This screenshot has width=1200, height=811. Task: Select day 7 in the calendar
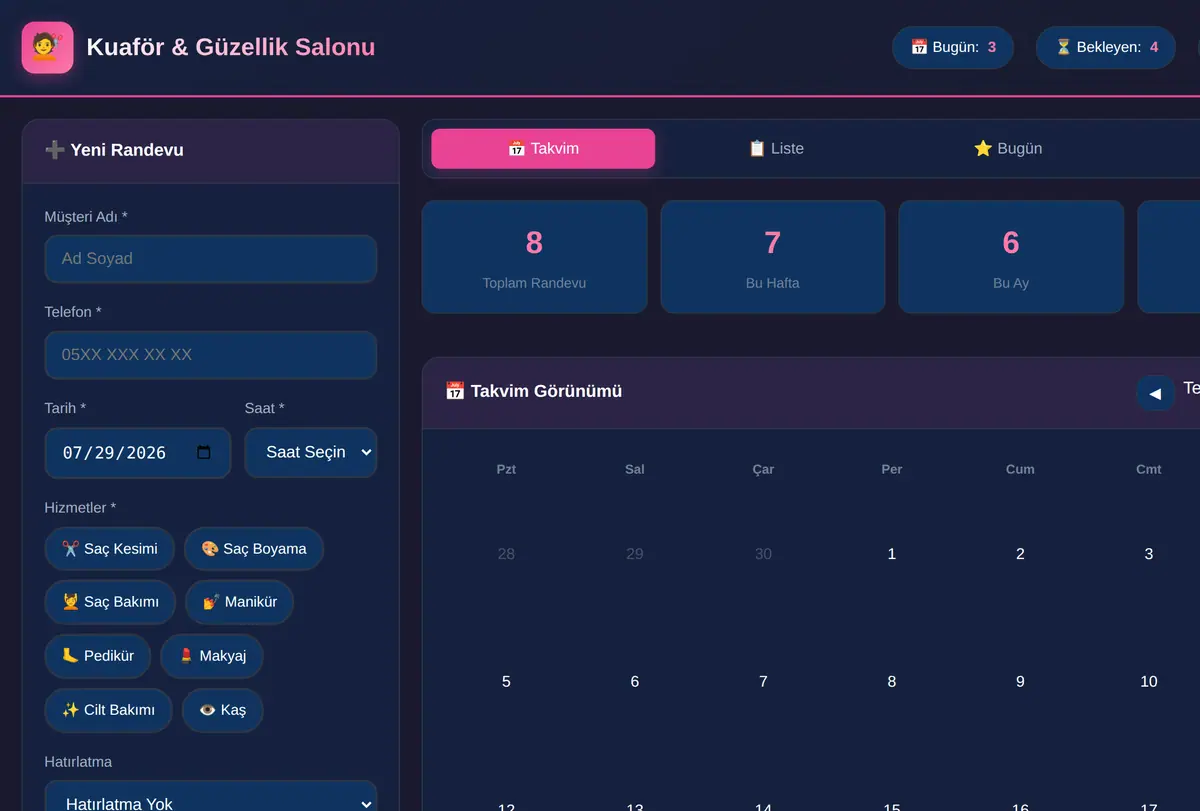[763, 682]
